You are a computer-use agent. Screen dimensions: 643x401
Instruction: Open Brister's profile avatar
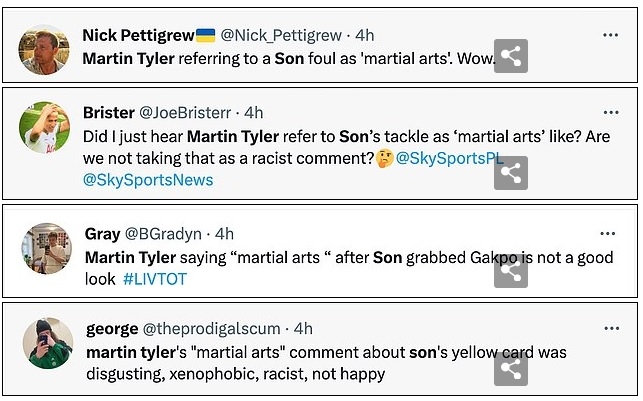[45, 128]
